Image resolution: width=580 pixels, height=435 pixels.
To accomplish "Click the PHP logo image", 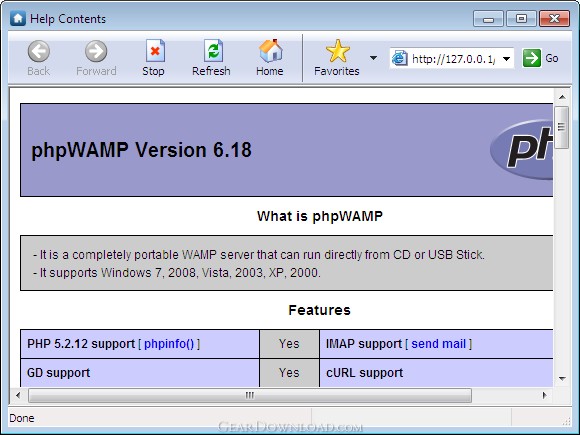I will click(x=521, y=149).
